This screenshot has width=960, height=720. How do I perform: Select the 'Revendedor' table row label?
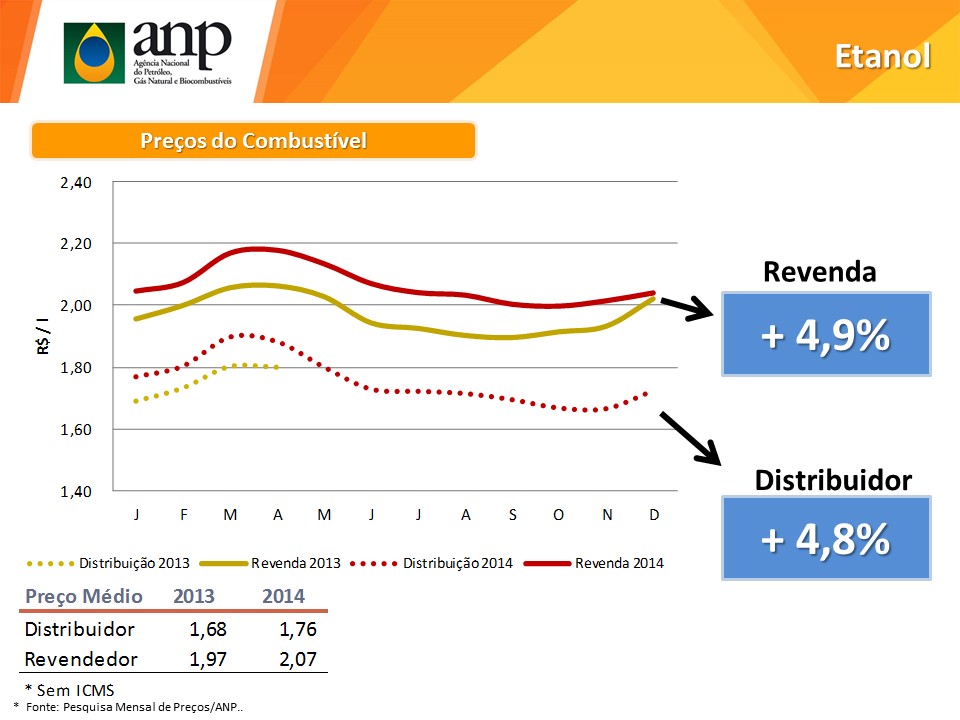click(81, 659)
